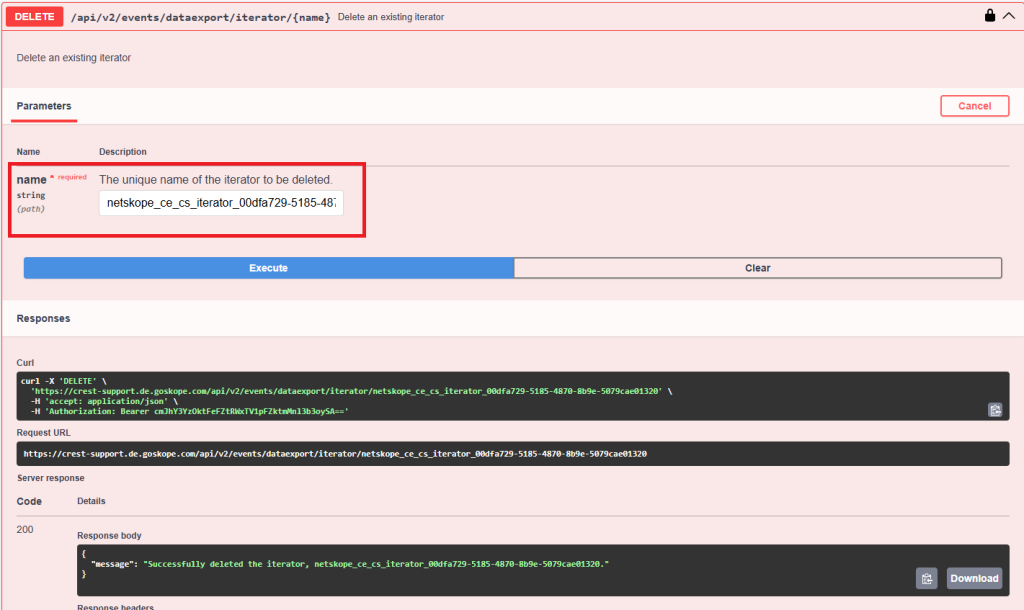Image resolution: width=1024 pixels, height=610 pixels.
Task: Click the "Curl" label
Action: 25,363
